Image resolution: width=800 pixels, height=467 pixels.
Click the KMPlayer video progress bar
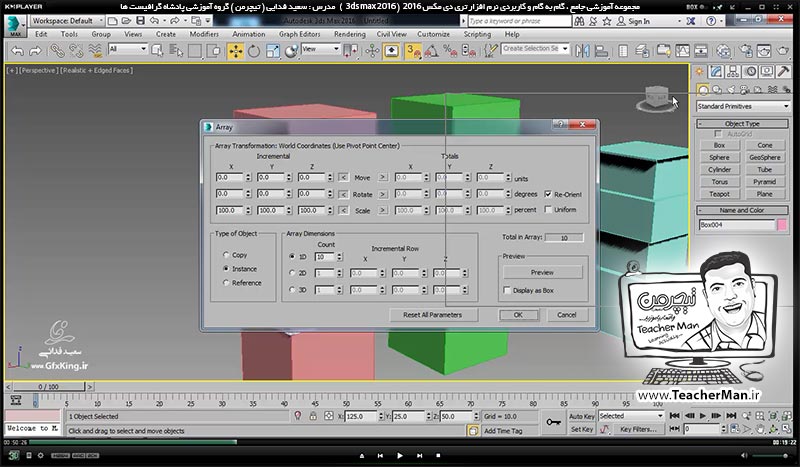pos(401,442)
